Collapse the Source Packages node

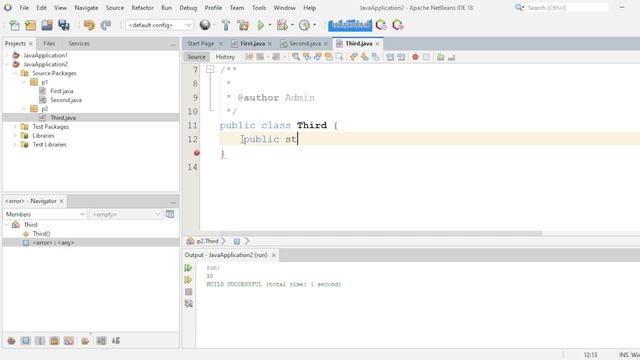click(15, 73)
